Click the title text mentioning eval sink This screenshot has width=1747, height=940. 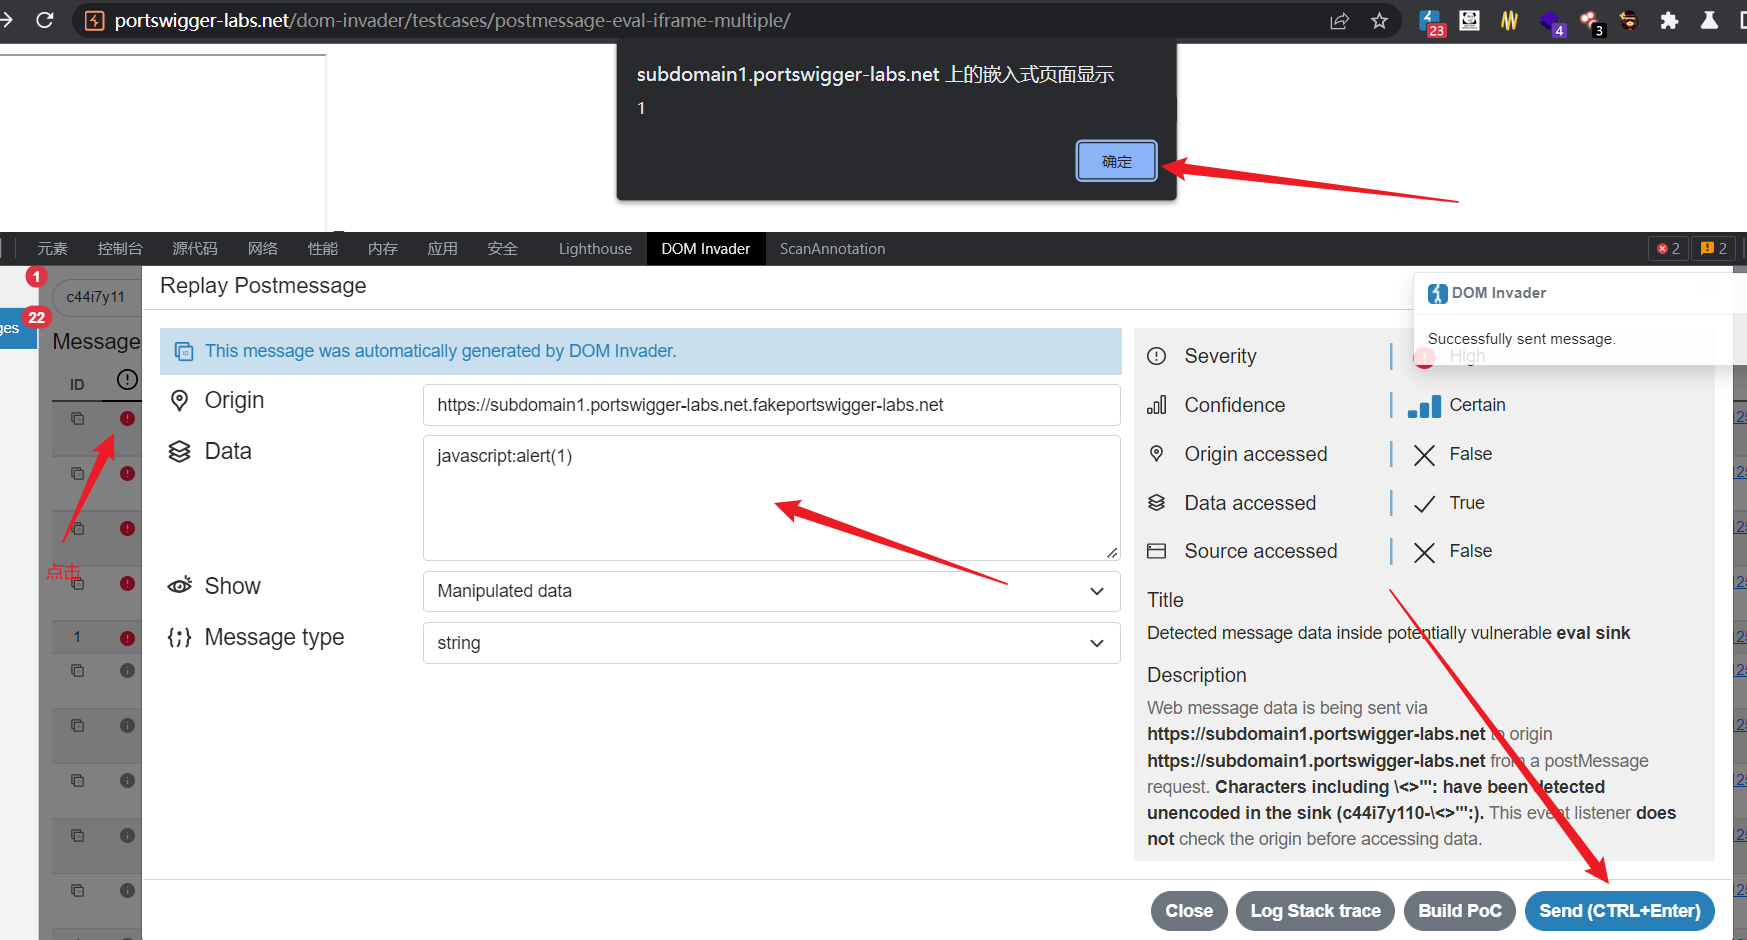(x=1388, y=633)
